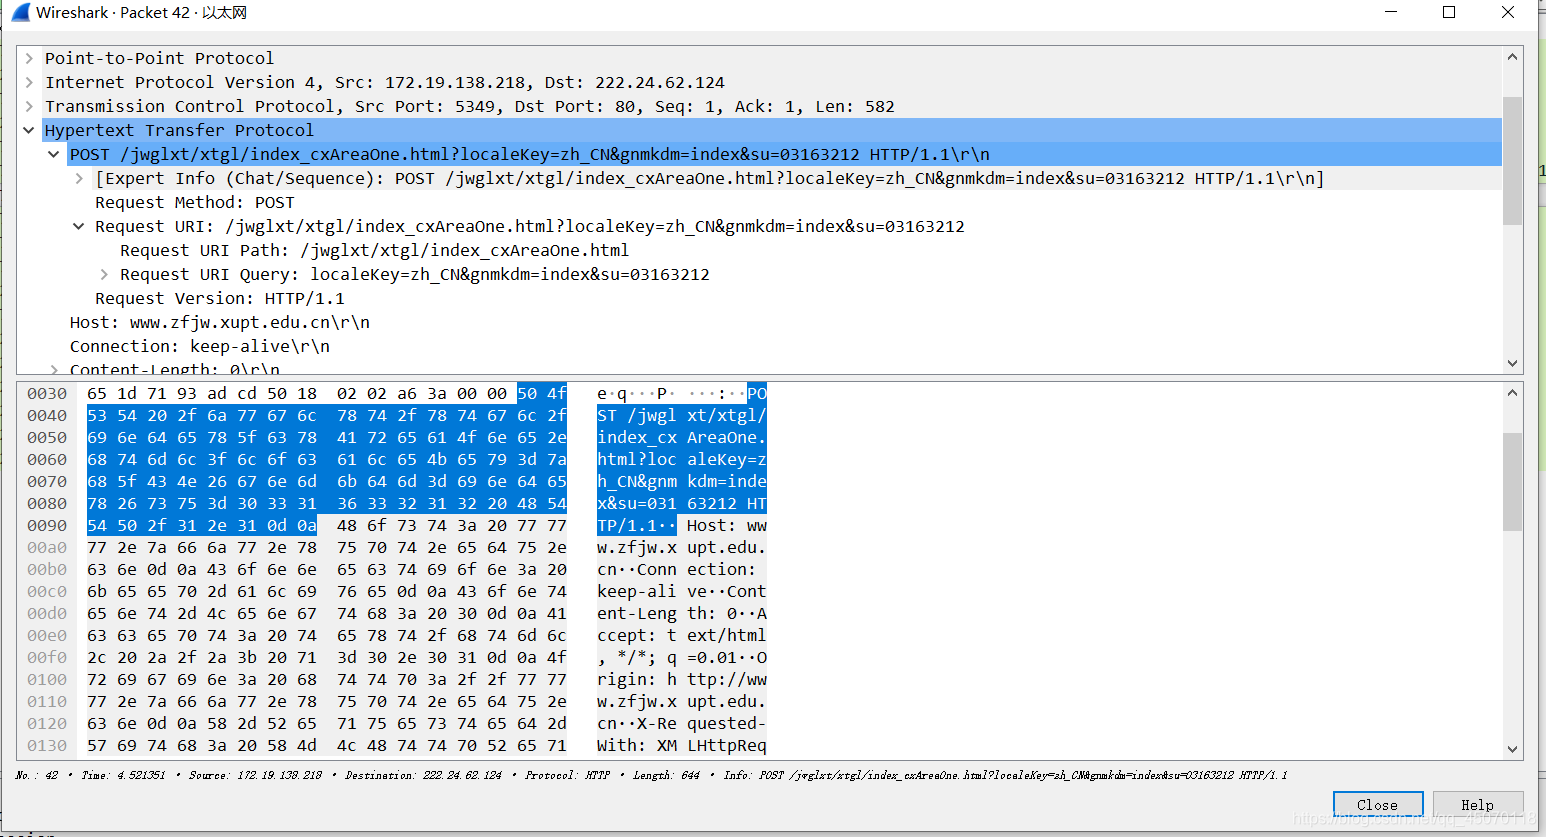
Task: Click ASCII text 'LHttpReq' in bytes pane
Action: point(727,746)
